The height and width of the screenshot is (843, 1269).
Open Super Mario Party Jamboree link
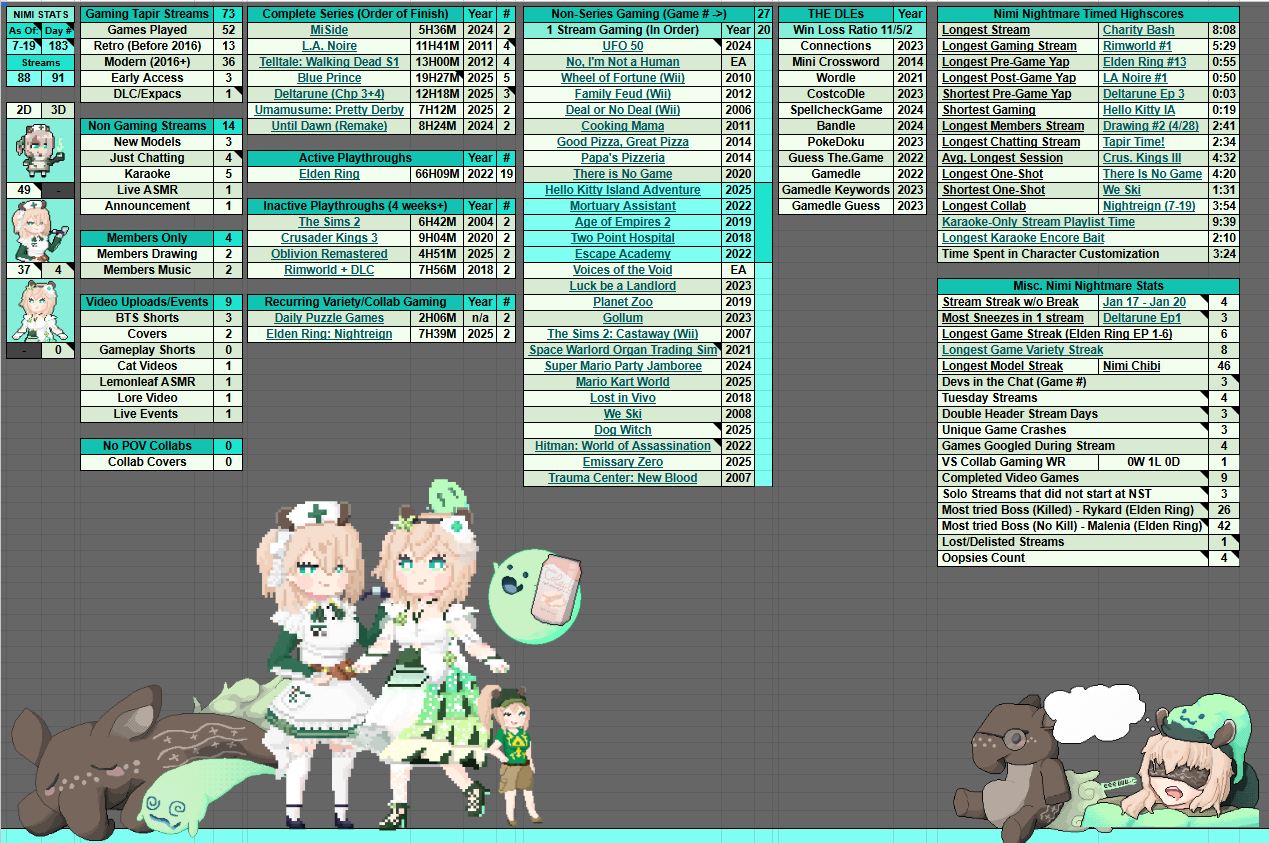pyautogui.click(x=623, y=366)
